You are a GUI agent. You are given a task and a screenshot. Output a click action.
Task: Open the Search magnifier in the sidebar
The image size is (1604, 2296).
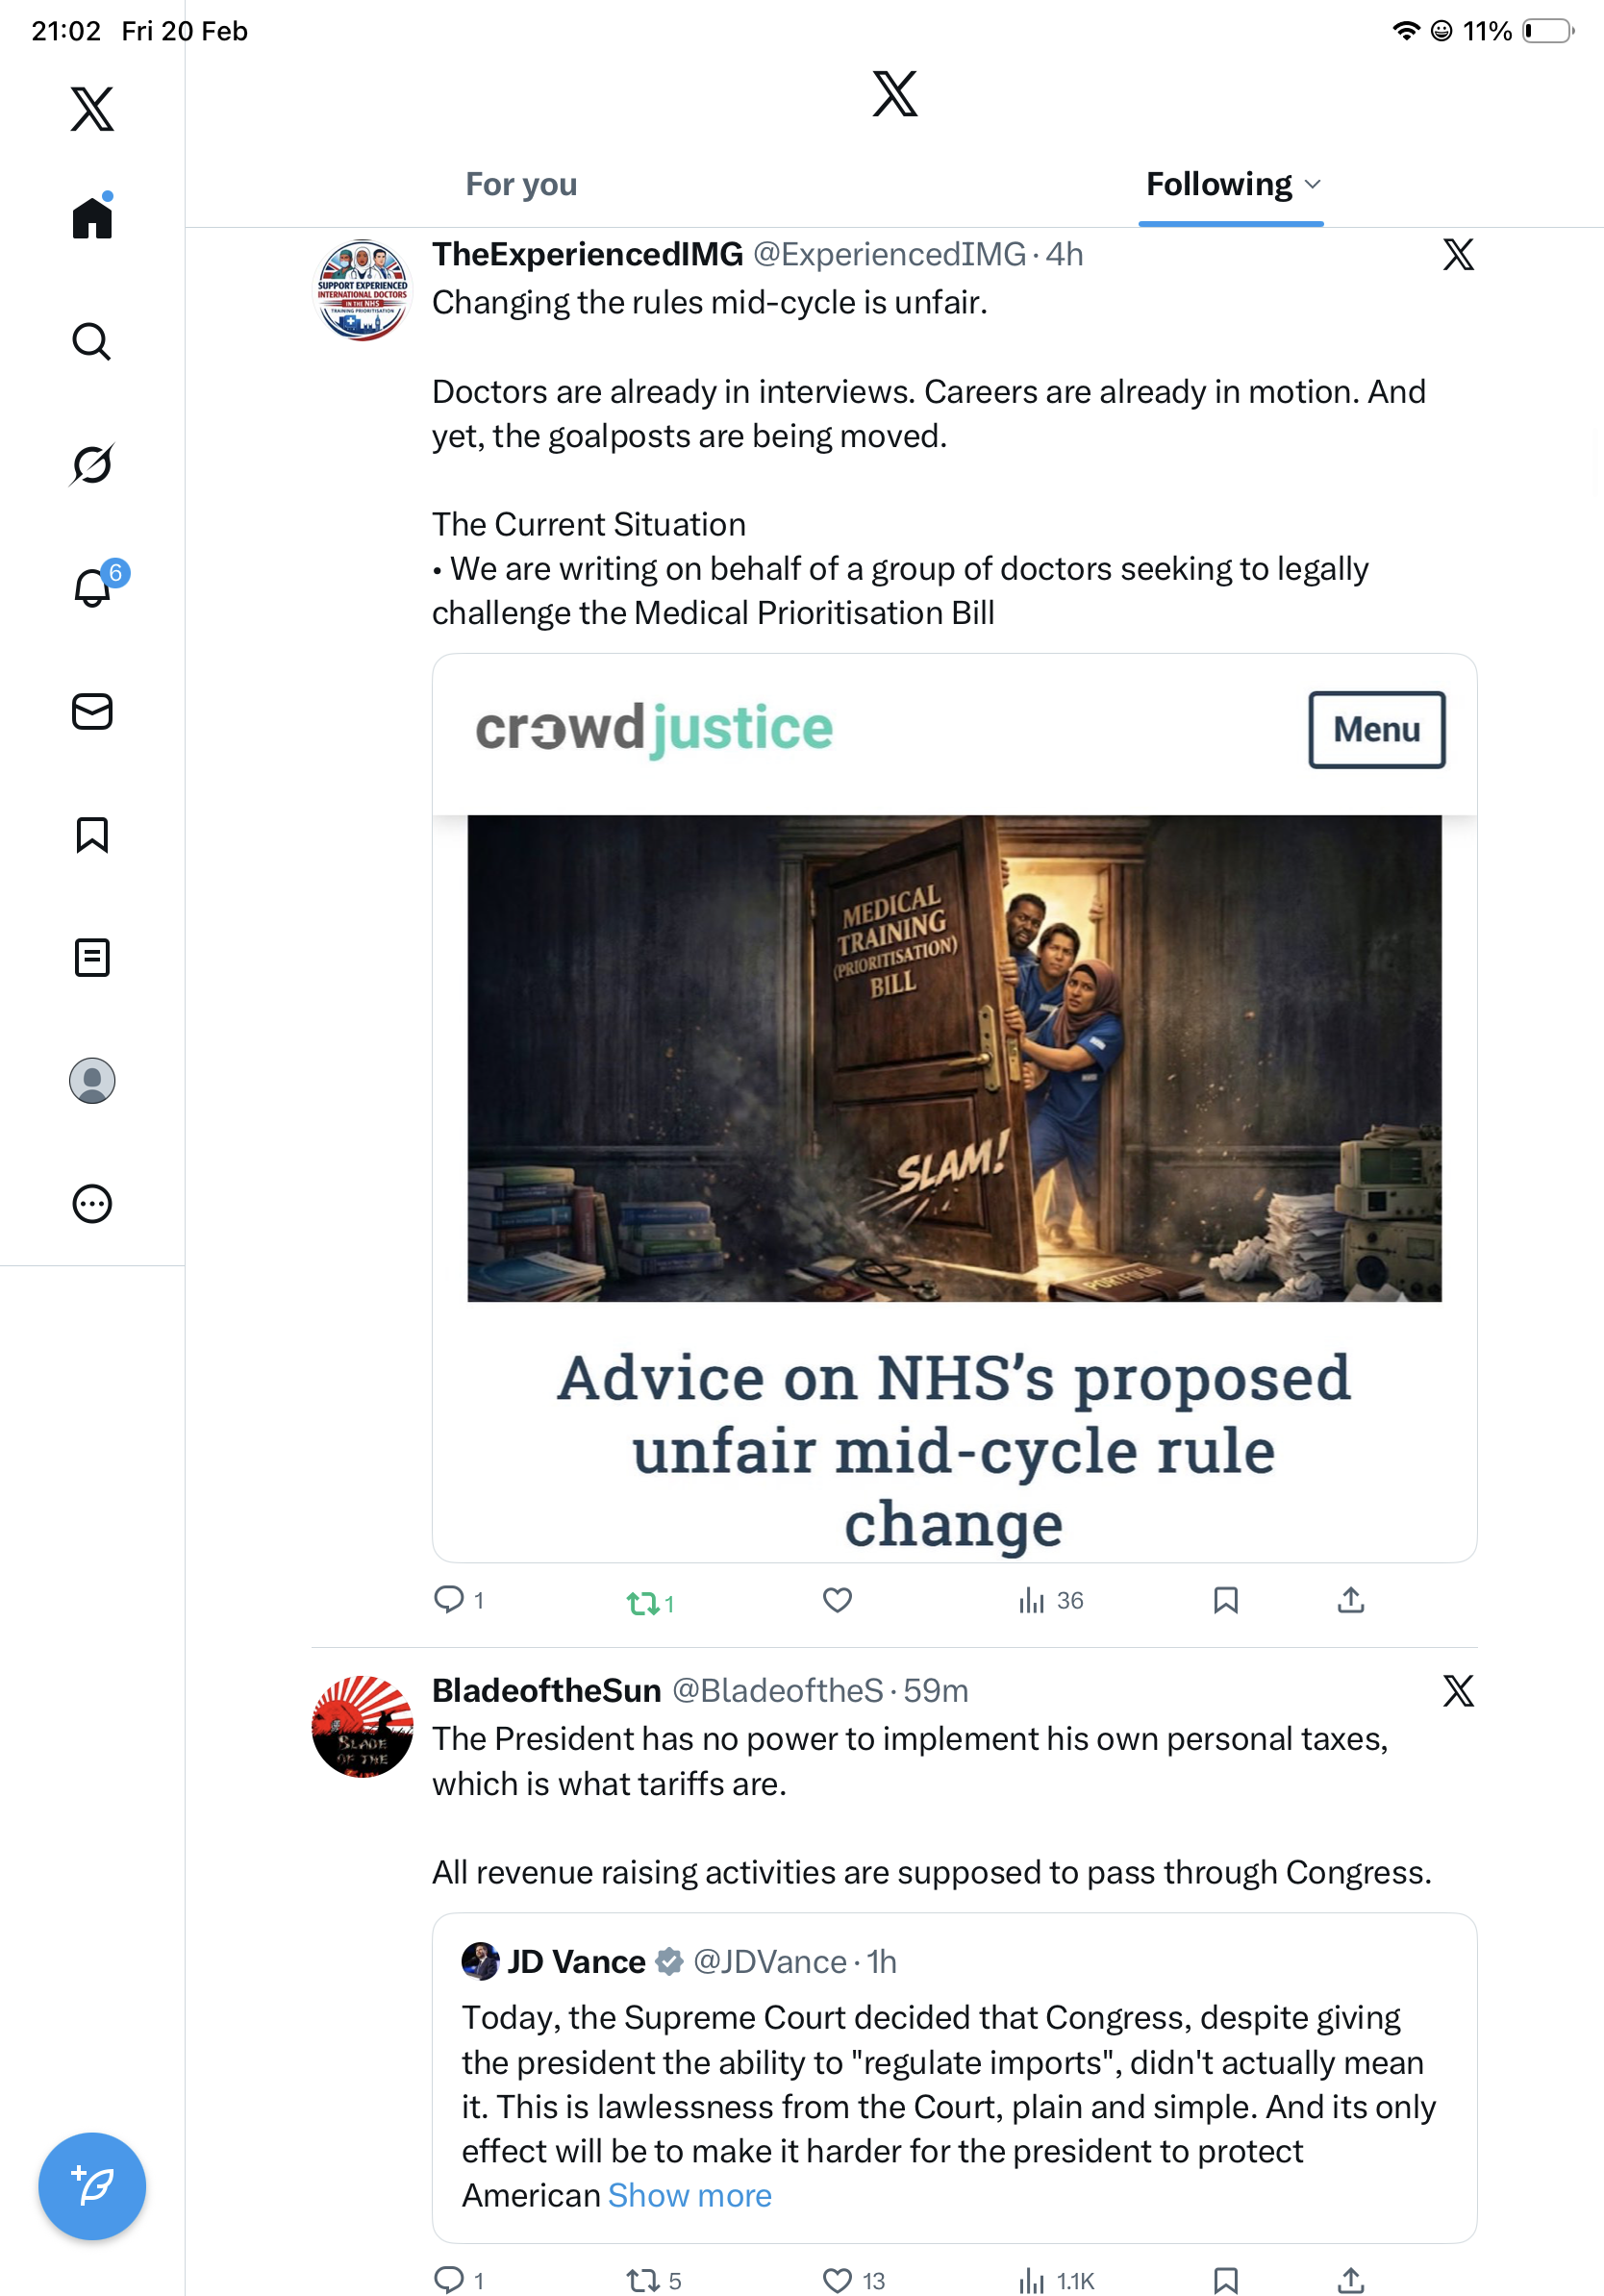pos(92,341)
